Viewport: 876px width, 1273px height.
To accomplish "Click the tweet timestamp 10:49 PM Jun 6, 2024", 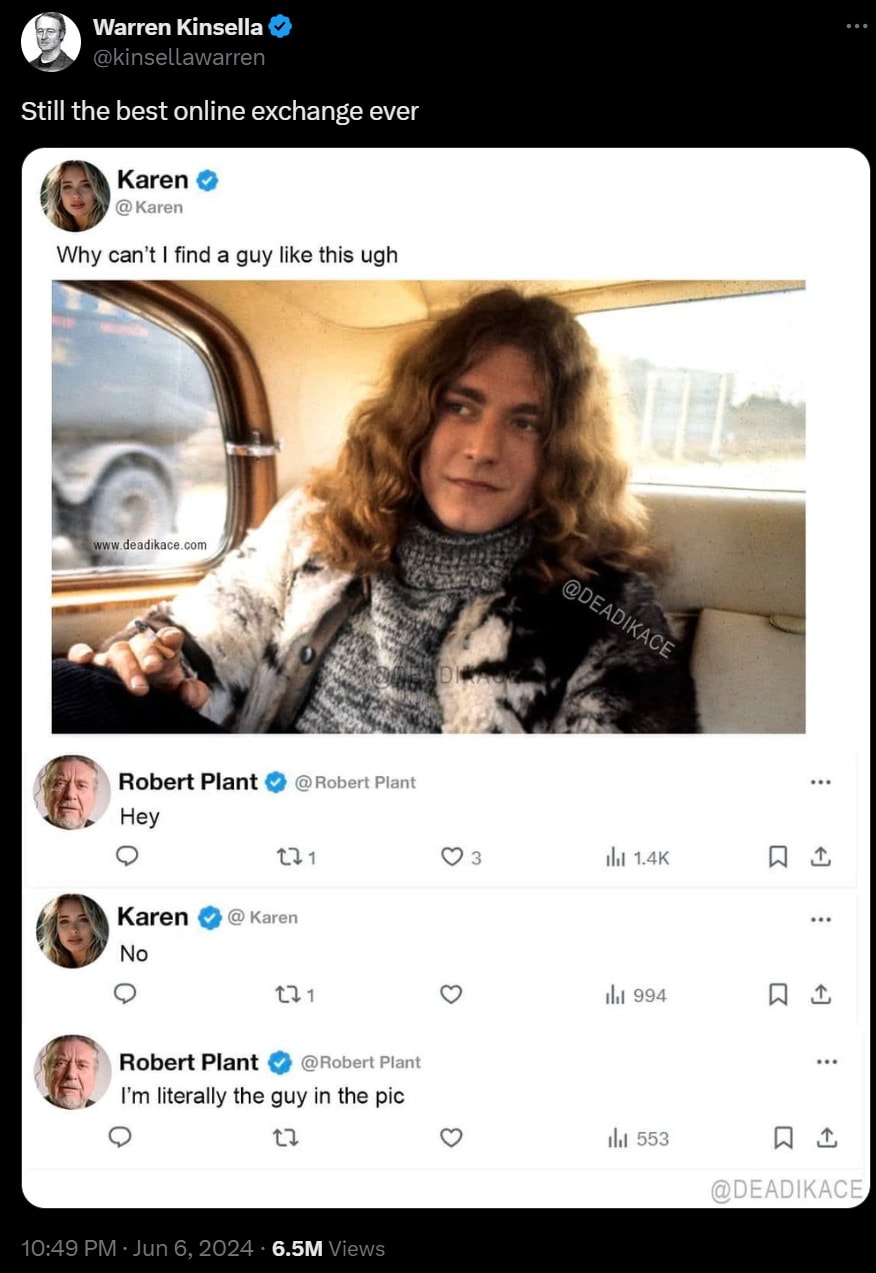I will (x=137, y=1248).
